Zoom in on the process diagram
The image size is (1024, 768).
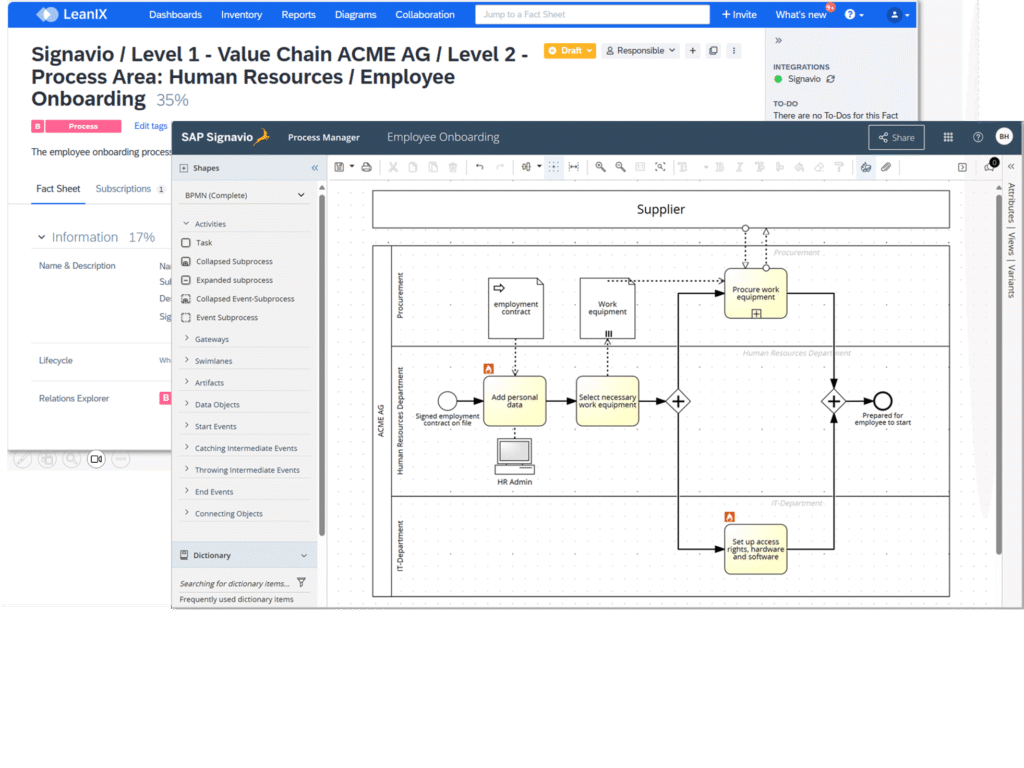tap(600, 167)
